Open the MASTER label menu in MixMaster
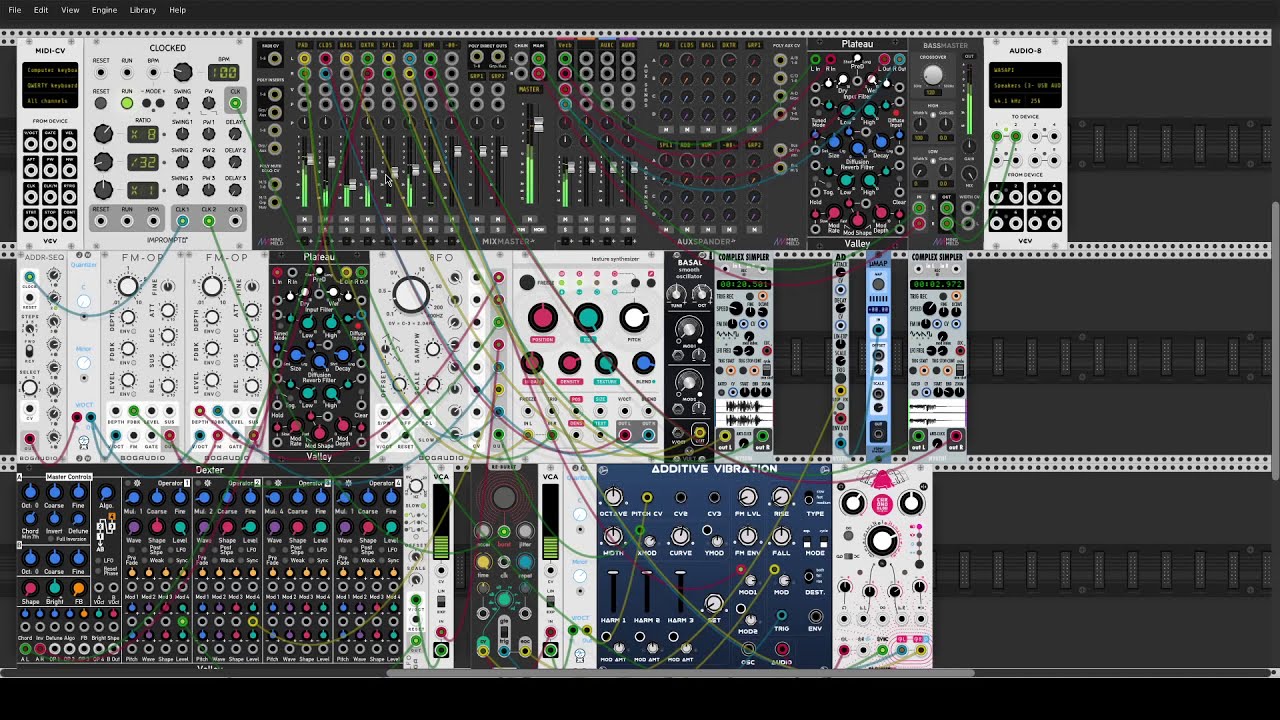Viewport: 1280px width, 720px height. (529, 89)
